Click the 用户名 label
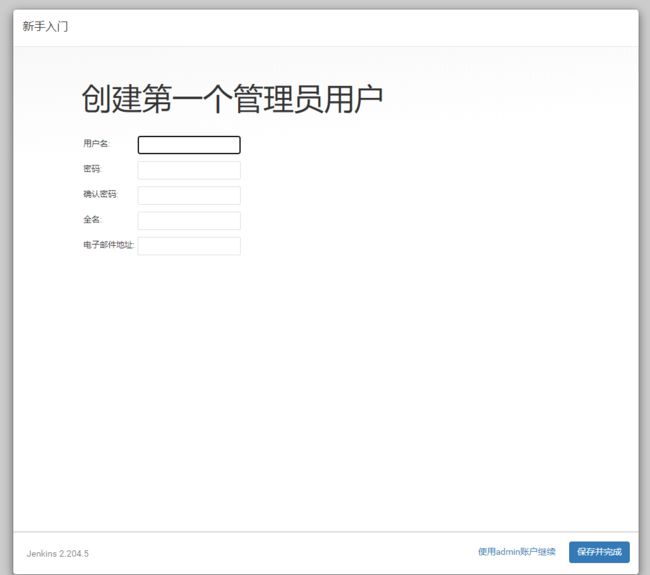 click(96, 143)
